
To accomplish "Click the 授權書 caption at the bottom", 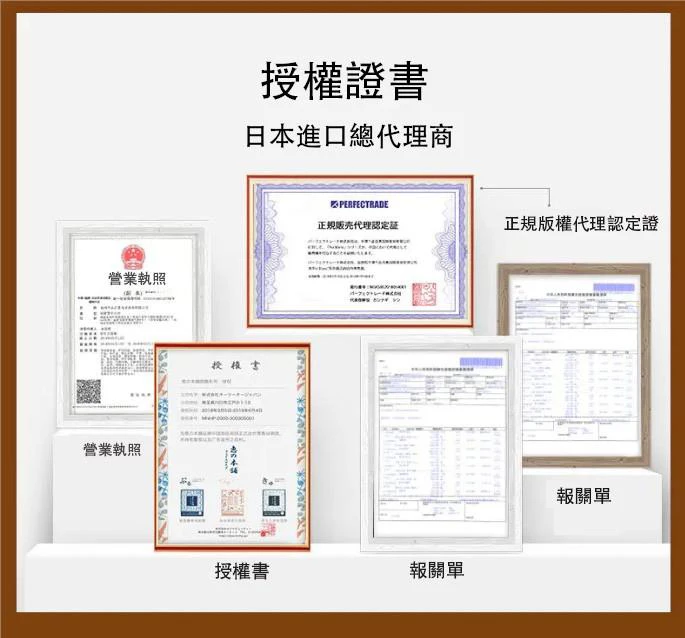I will pyautogui.click(x=241, y=571).
